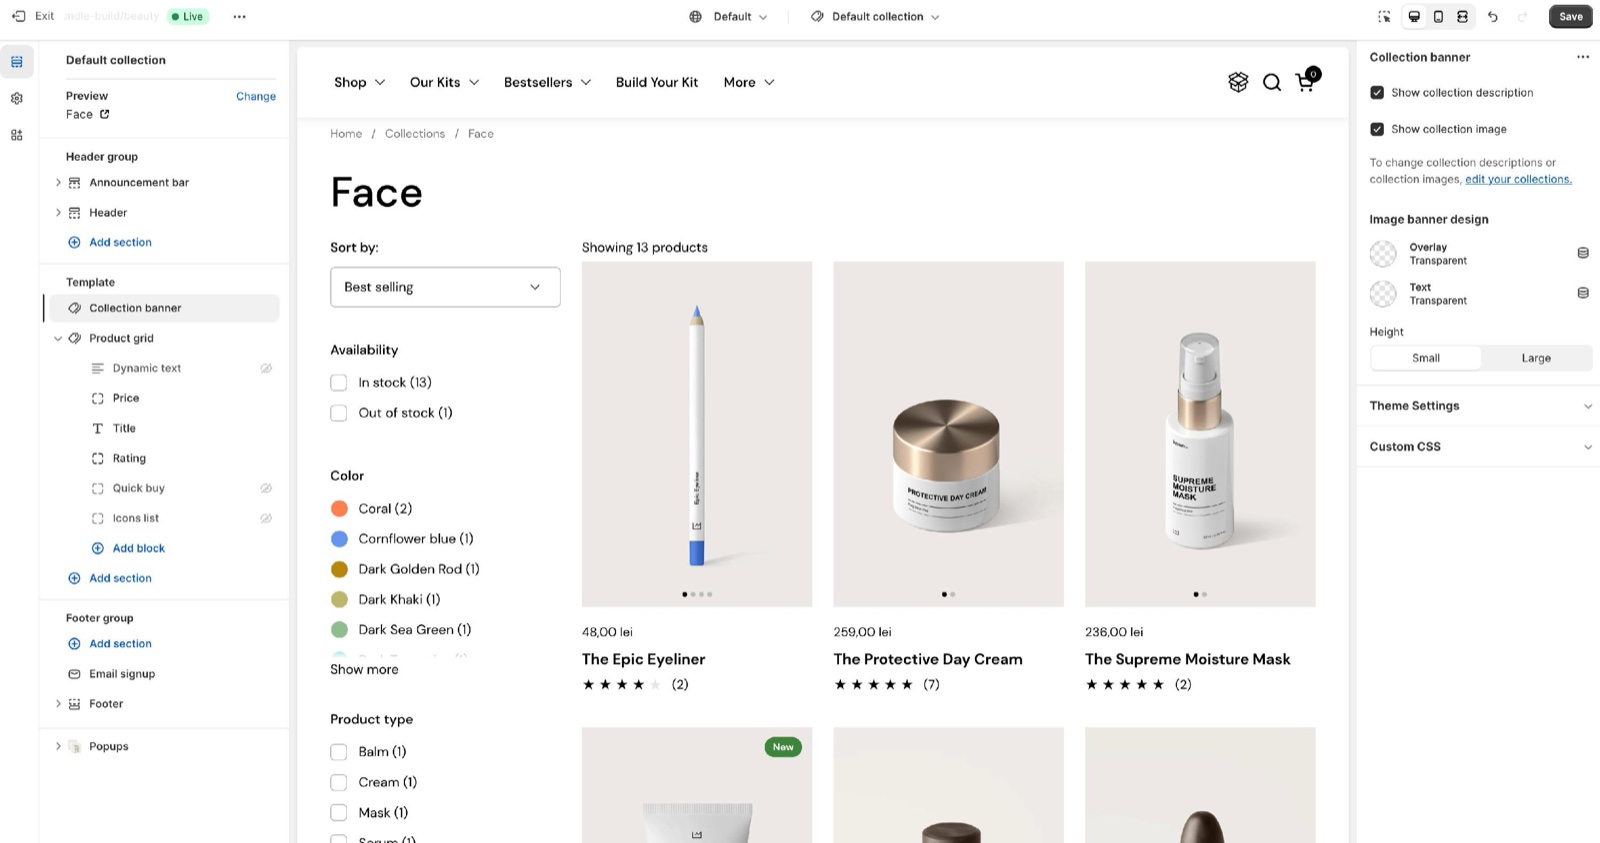Check the In stock availability filter

coord(339,382)
